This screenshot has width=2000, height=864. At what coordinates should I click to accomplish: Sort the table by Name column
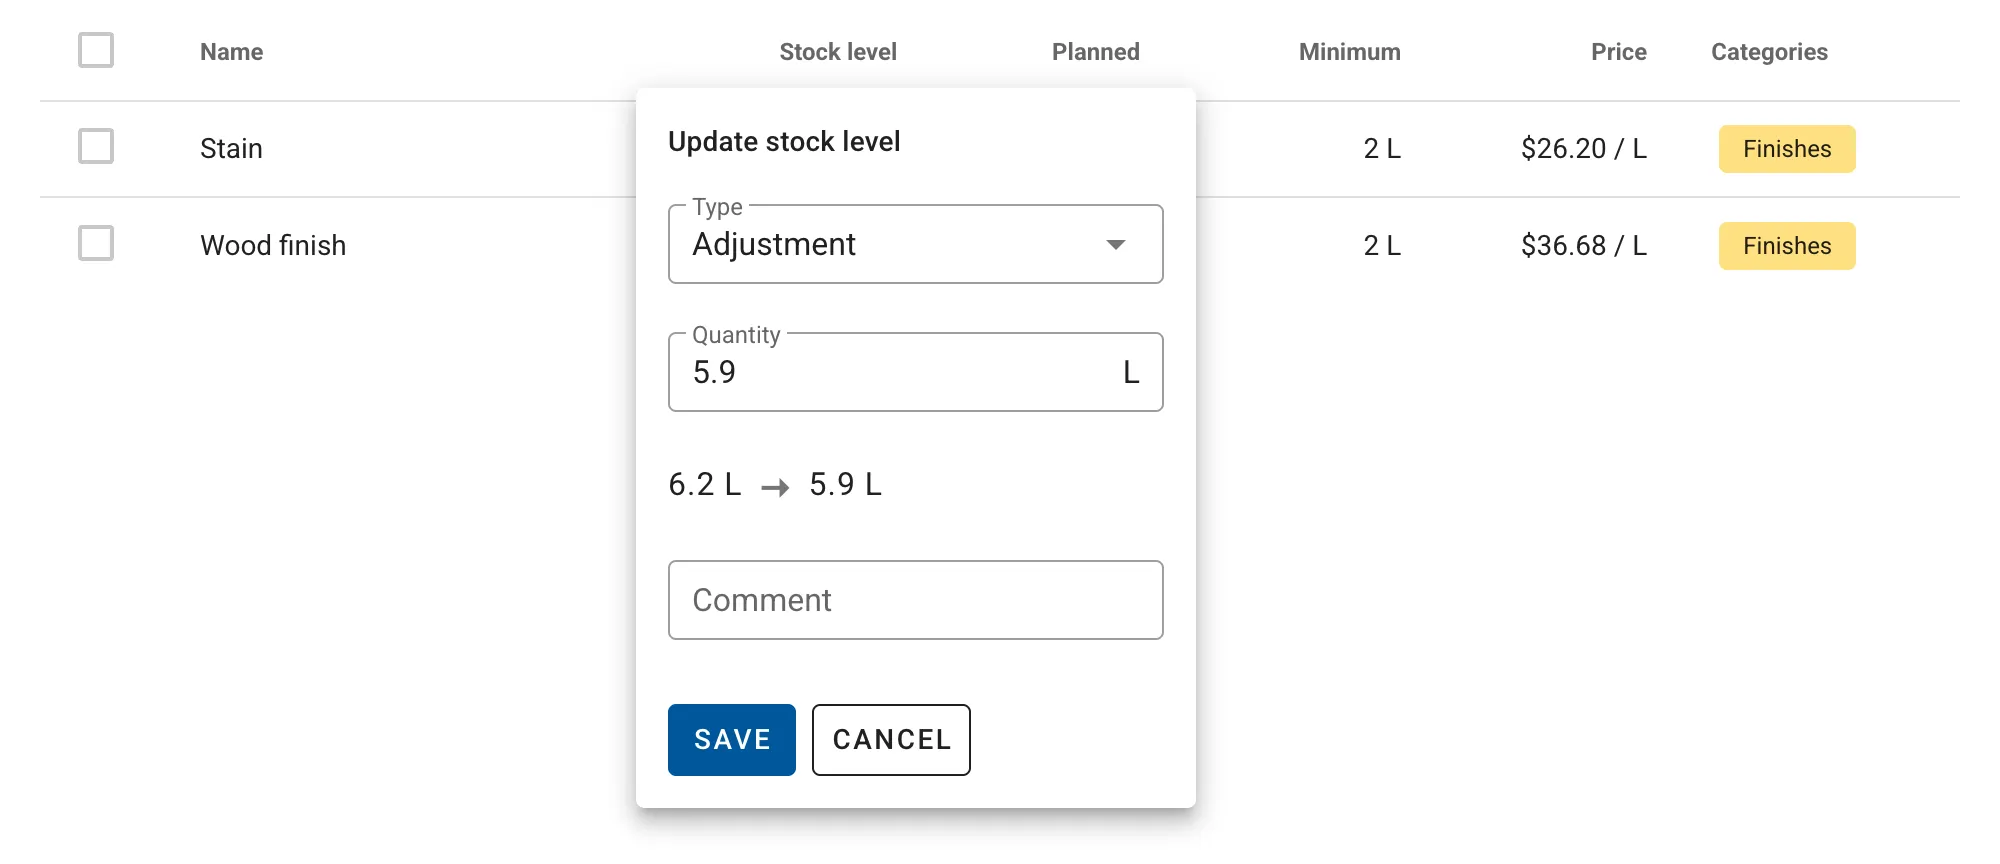(230, 51)
